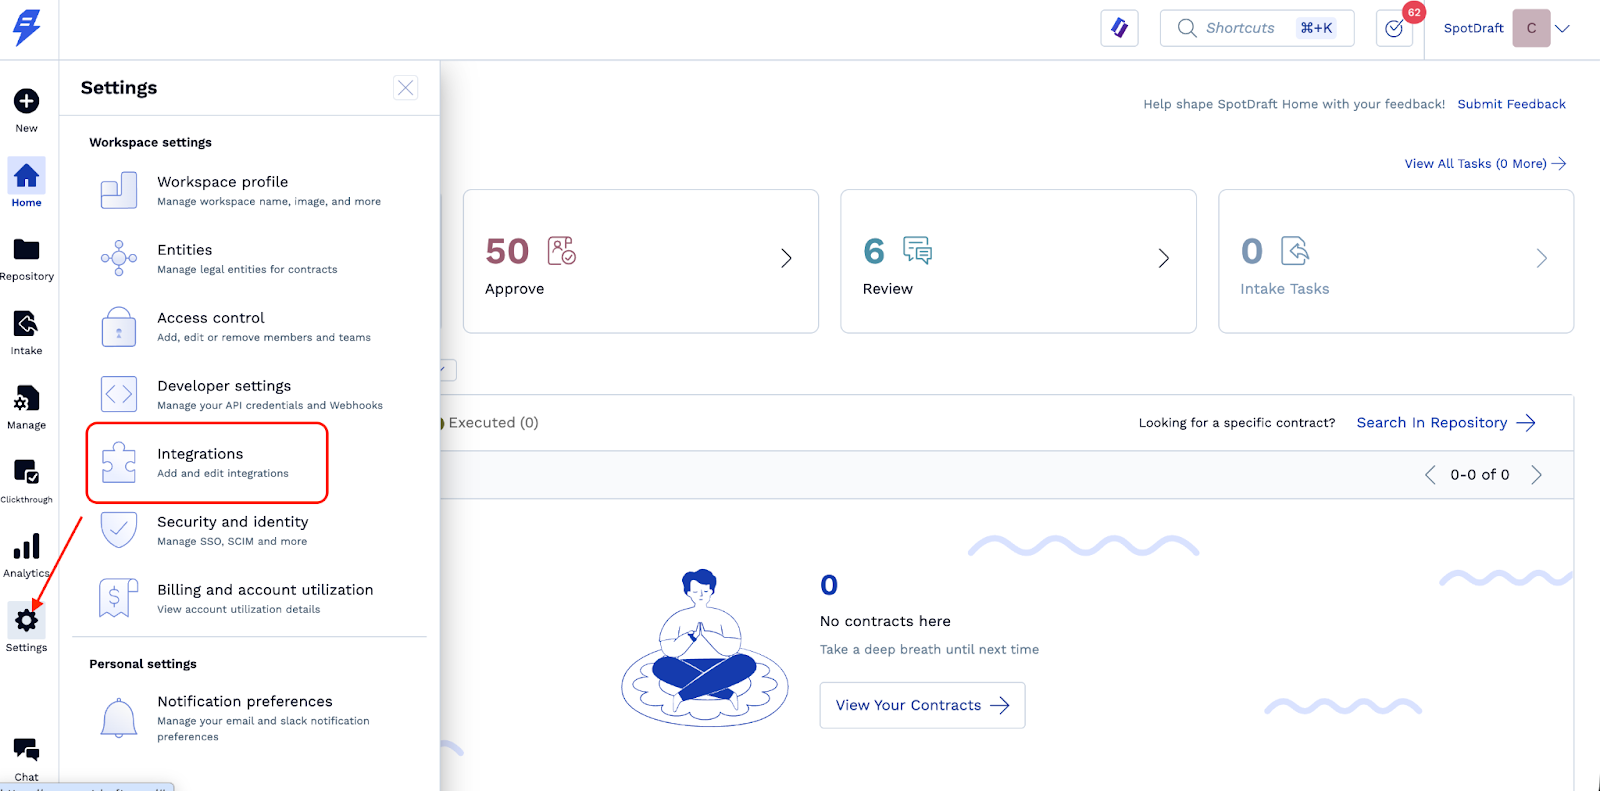Click the search magnifier icon
The width and height of the screenshot is (1600, 791).
[1187, 28]
